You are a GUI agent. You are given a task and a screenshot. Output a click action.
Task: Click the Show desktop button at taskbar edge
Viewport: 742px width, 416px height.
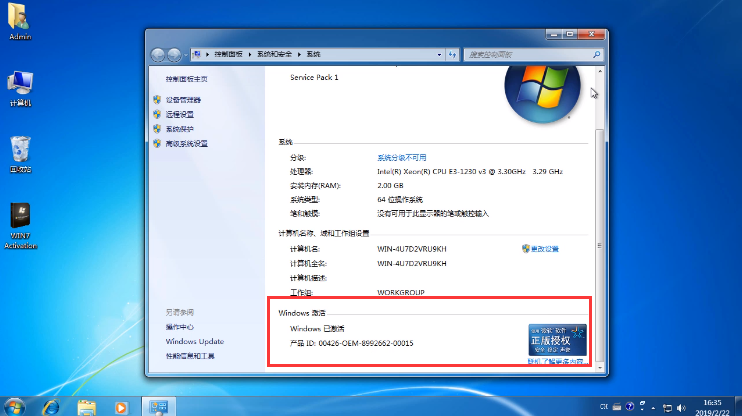(x=738, y=407)
